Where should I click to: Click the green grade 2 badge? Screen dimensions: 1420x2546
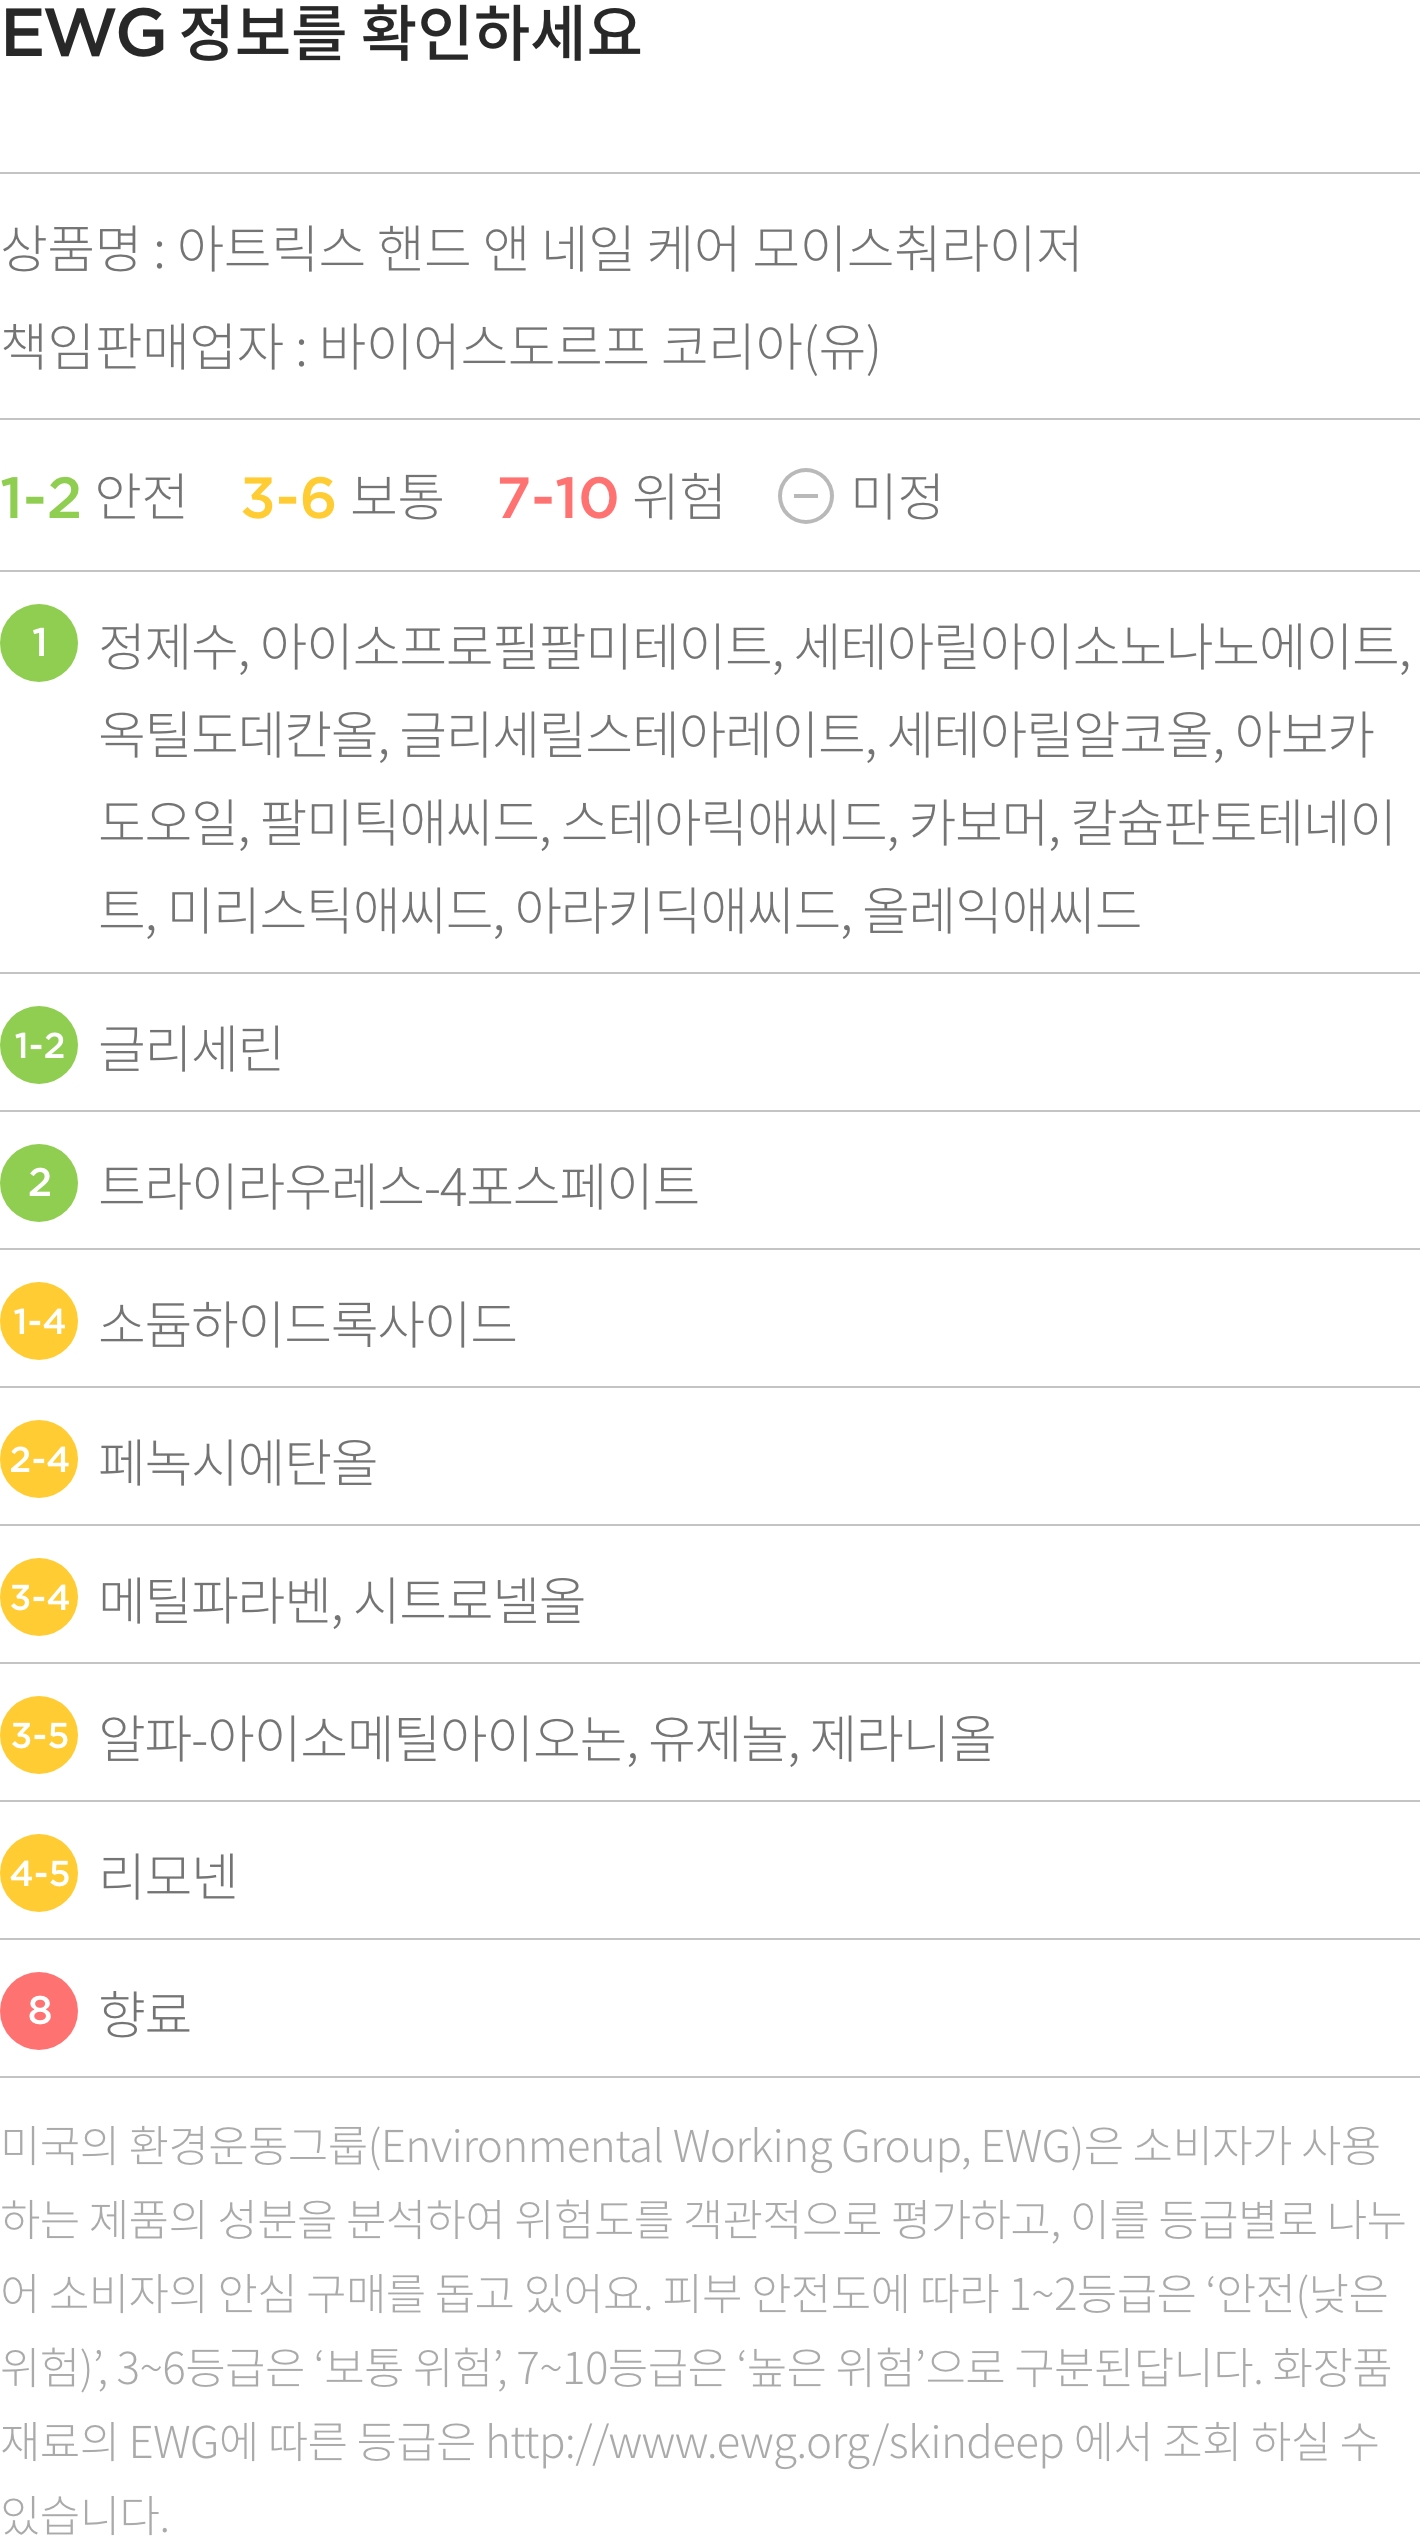[39, 1183]
